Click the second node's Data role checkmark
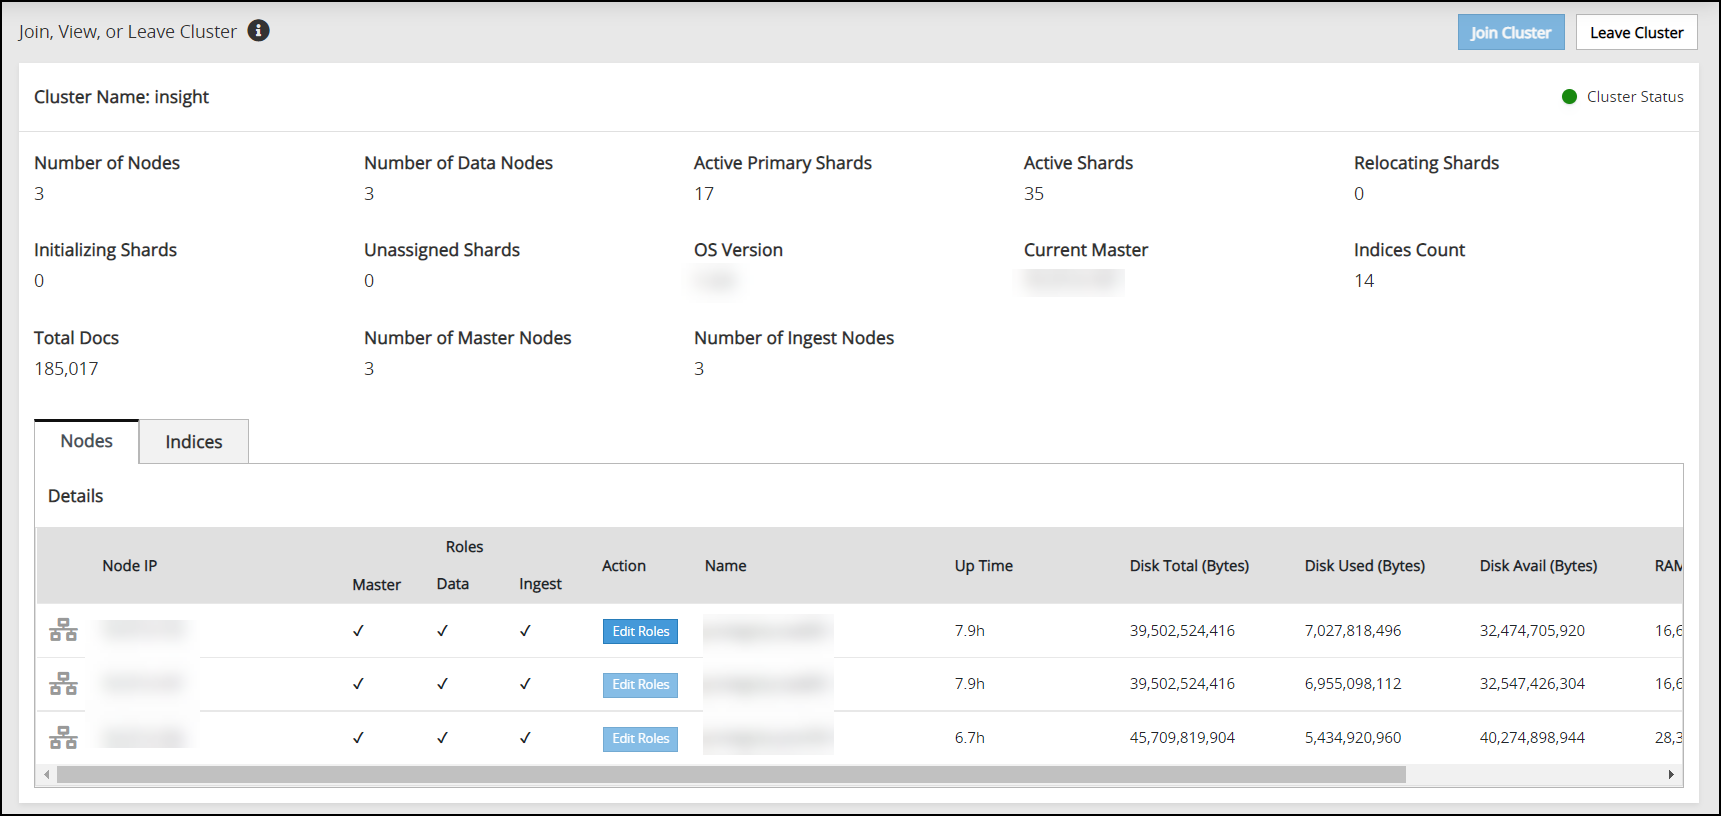The image size is (1721, 816). pyautogui.click(x=442, y=684)
